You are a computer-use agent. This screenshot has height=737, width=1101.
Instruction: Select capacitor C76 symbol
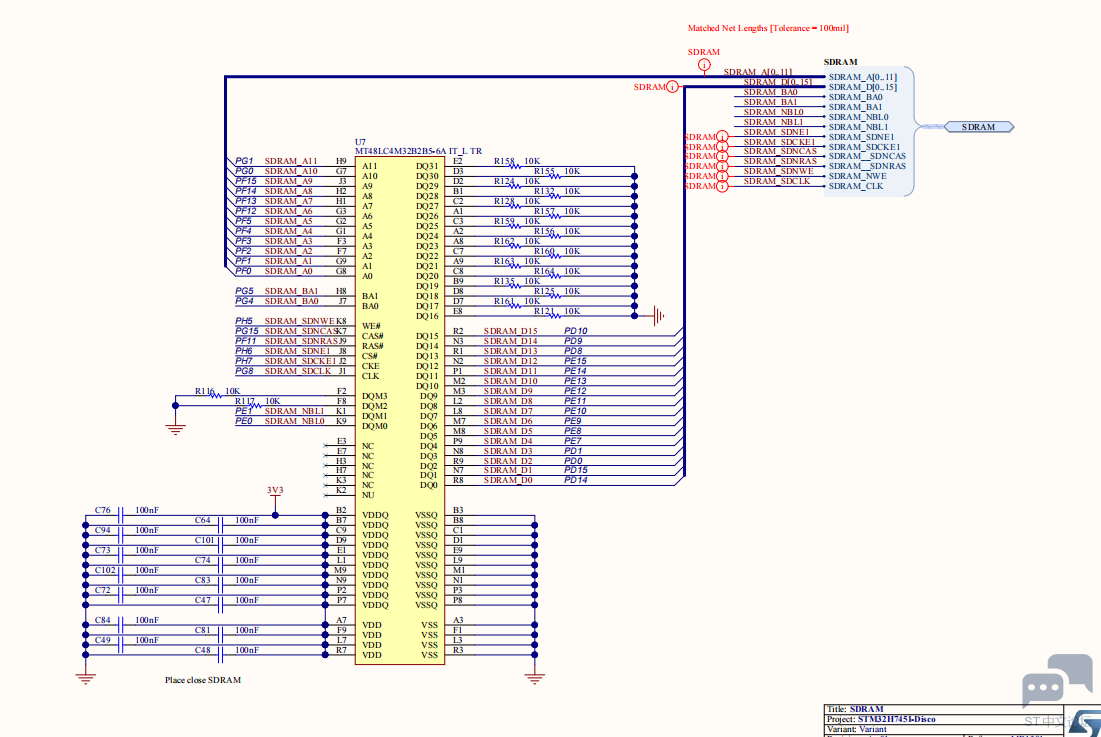click(121, 516)
